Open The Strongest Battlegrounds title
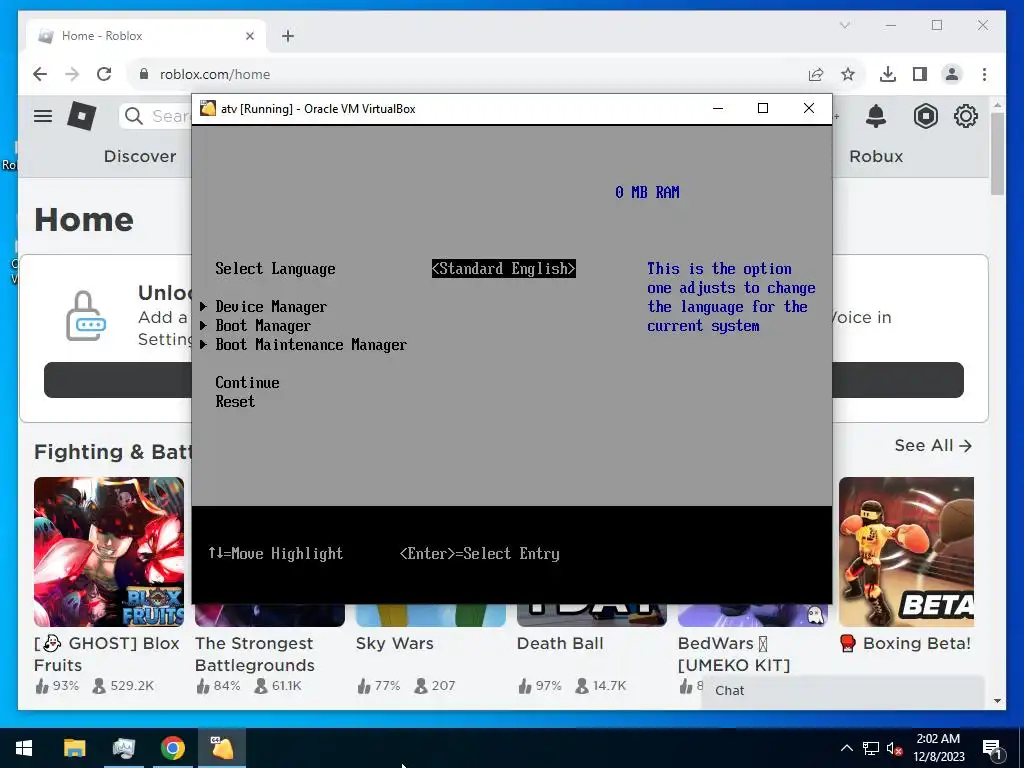1024x768 pixels. click(x=255, y=654)
